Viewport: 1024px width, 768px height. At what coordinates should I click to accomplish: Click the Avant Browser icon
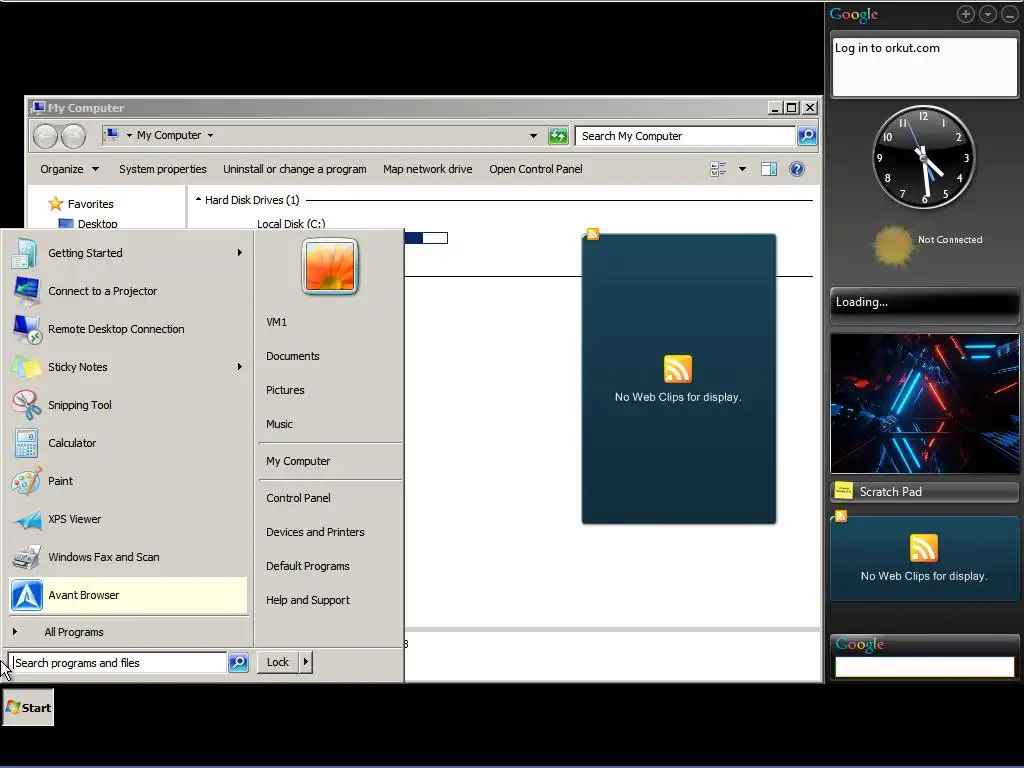27,595
